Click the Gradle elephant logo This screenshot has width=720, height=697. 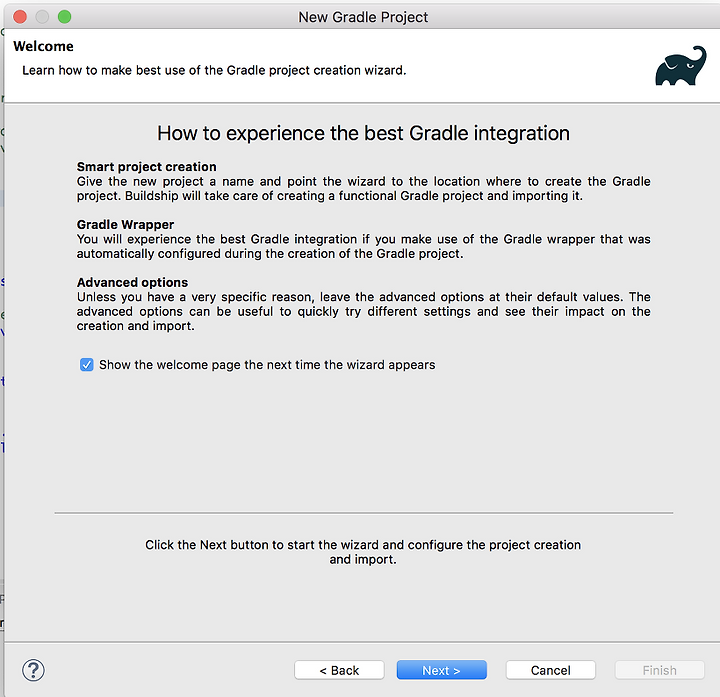(x=681, y=66)
